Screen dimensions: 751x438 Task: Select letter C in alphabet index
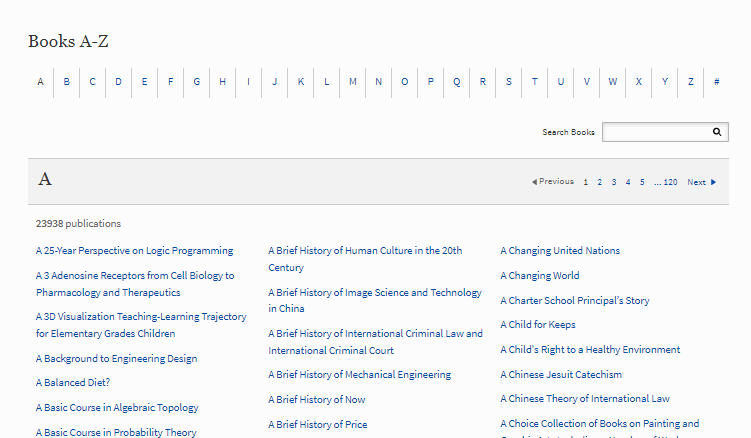(92, 81)
